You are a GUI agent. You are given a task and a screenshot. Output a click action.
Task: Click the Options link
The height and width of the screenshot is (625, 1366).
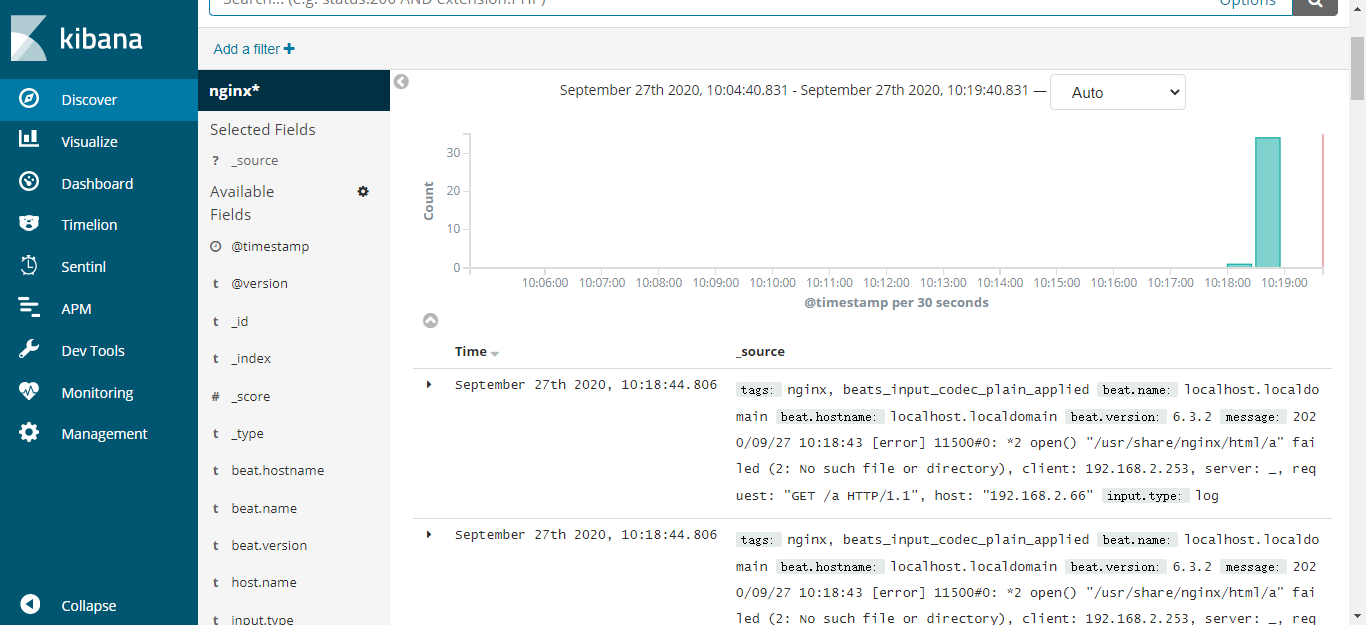[x=1247, y=3]
